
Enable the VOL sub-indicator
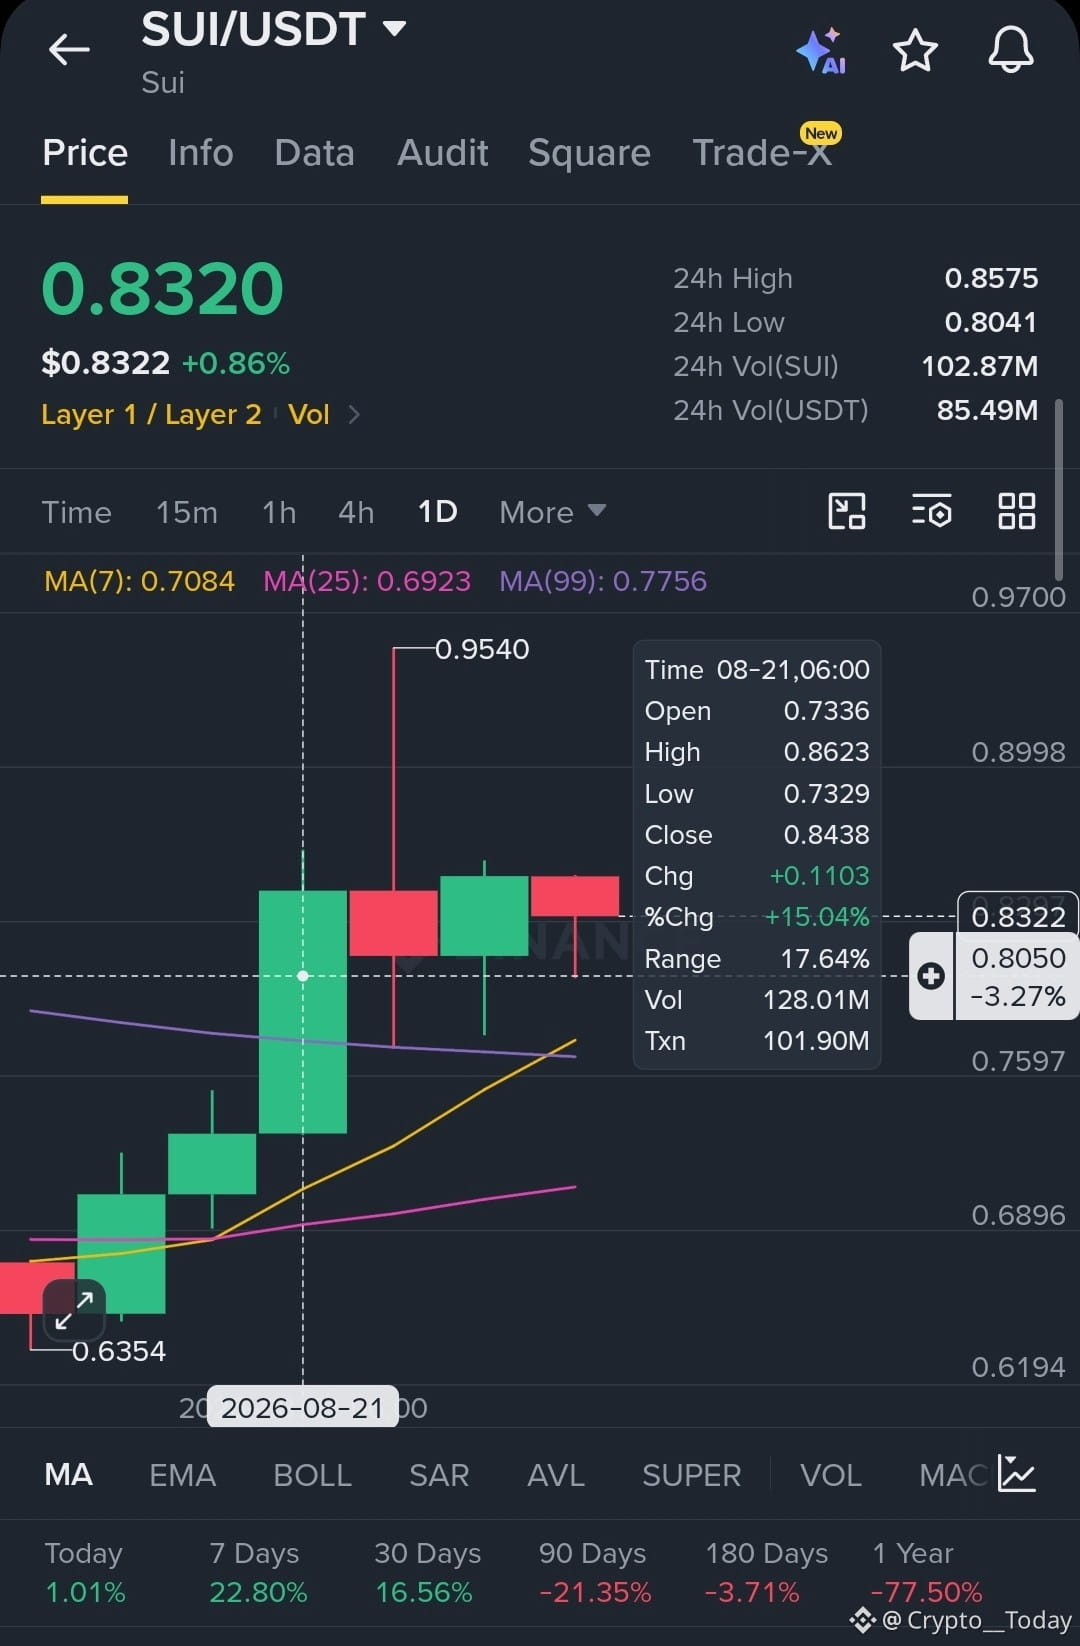click(830, 1474)
